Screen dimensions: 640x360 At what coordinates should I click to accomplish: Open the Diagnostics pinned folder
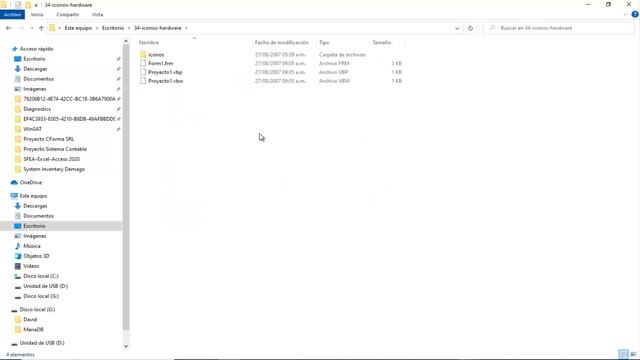37,109
